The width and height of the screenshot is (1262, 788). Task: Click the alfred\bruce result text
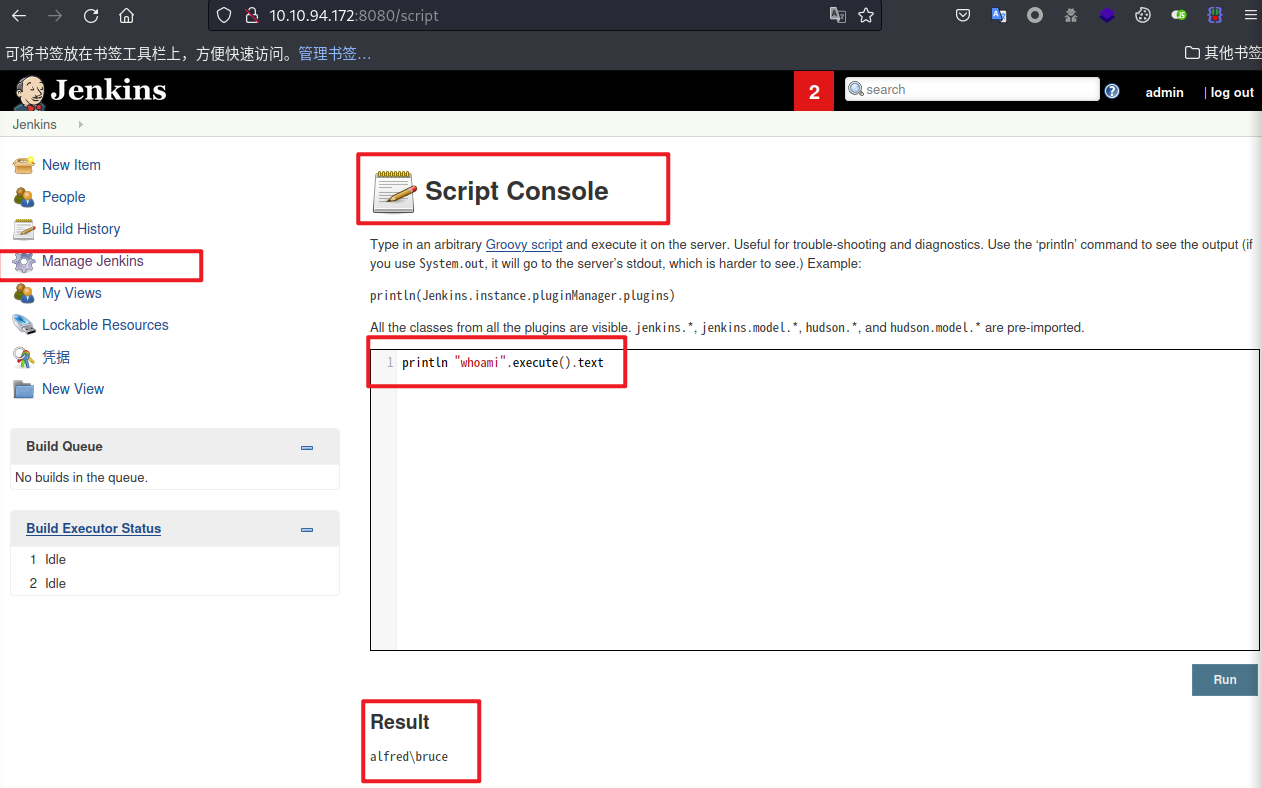(x=409, y=756)
